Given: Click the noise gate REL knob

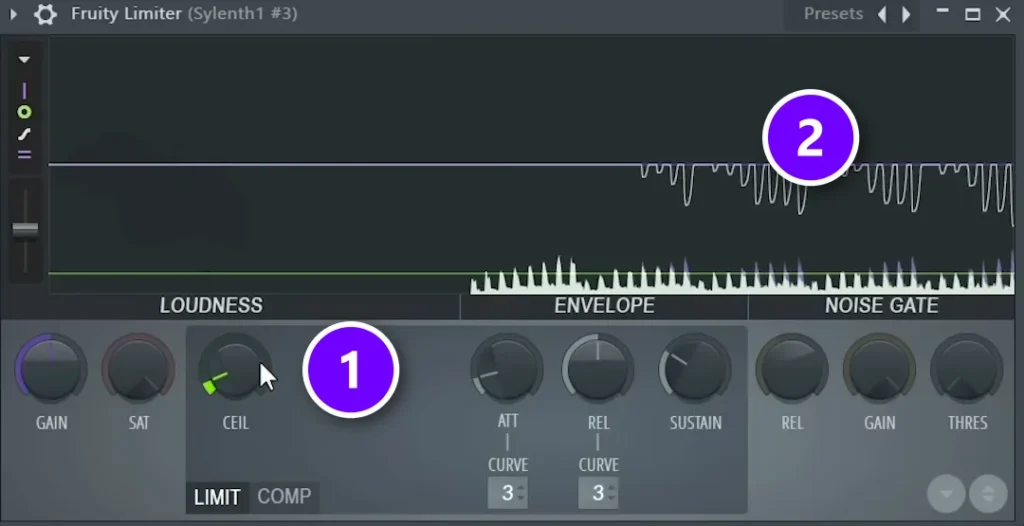Looking at the screenshot, I should tap(792, 369).
